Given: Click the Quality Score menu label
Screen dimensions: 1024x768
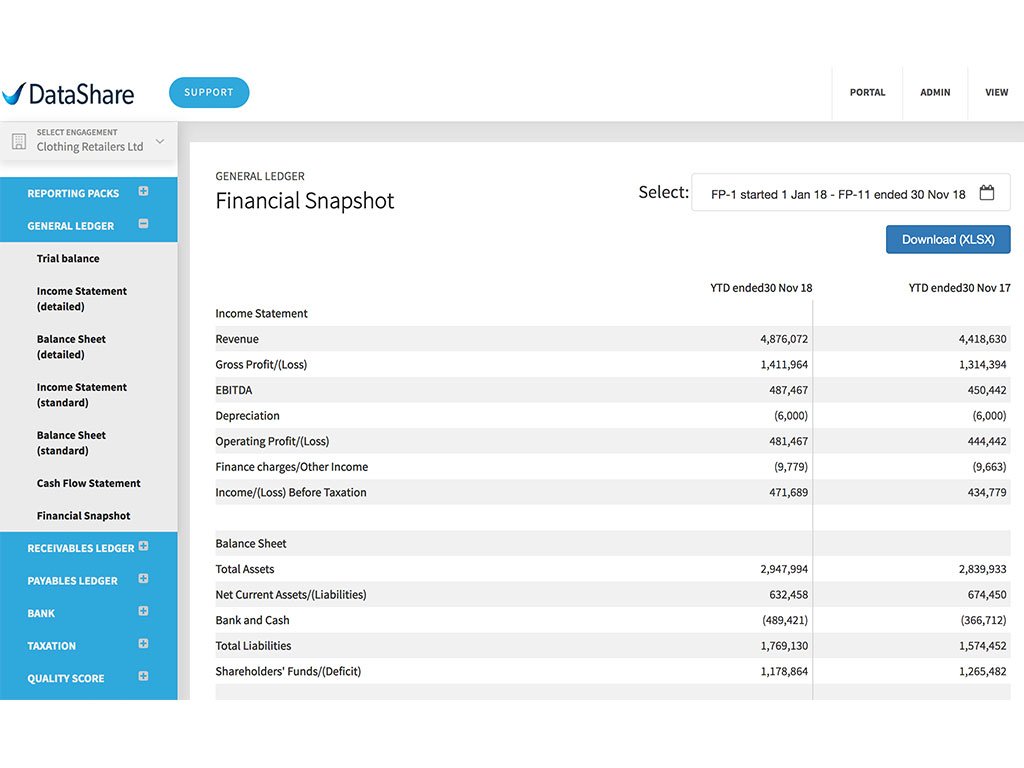Looking at the screenshot, I should (65, 679).
